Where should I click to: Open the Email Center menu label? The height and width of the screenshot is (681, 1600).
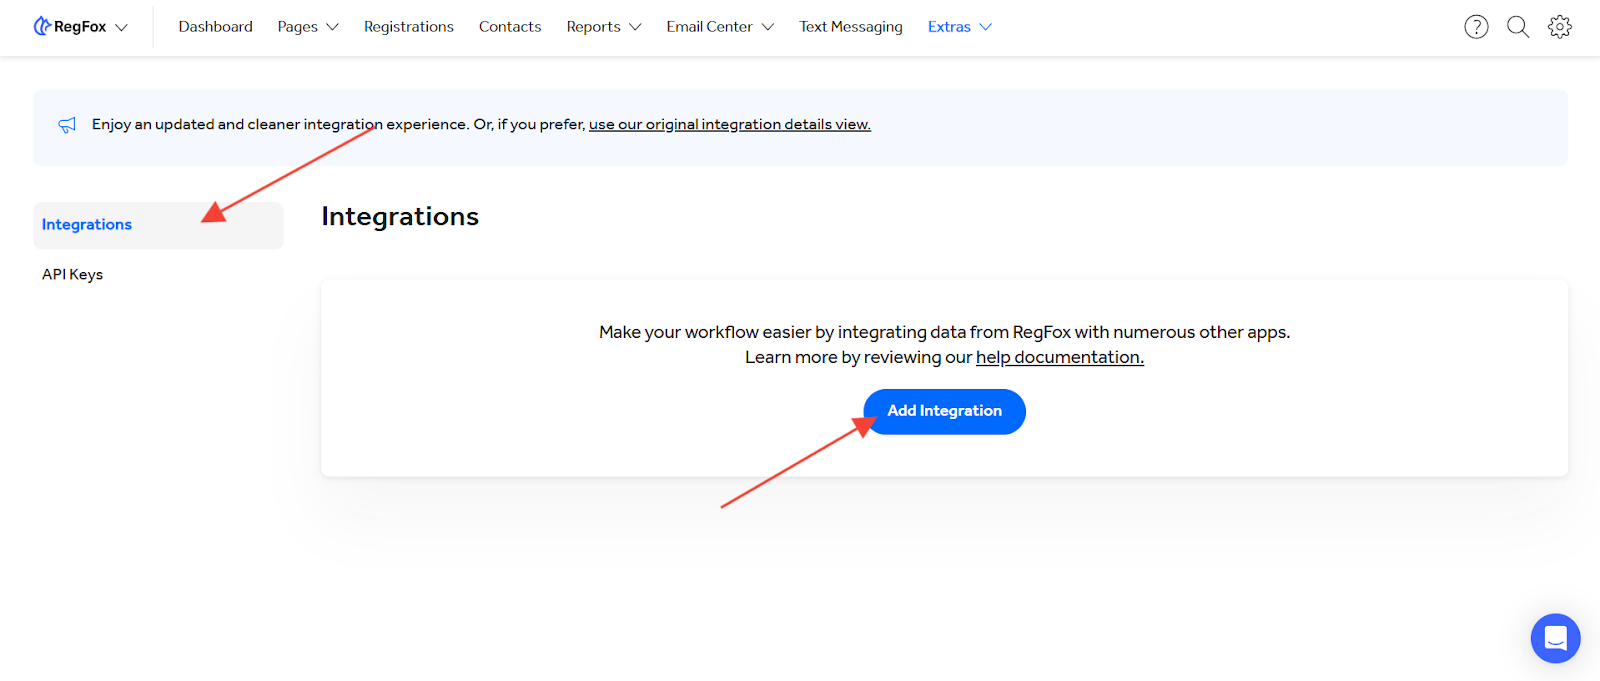tap(709, 27)
